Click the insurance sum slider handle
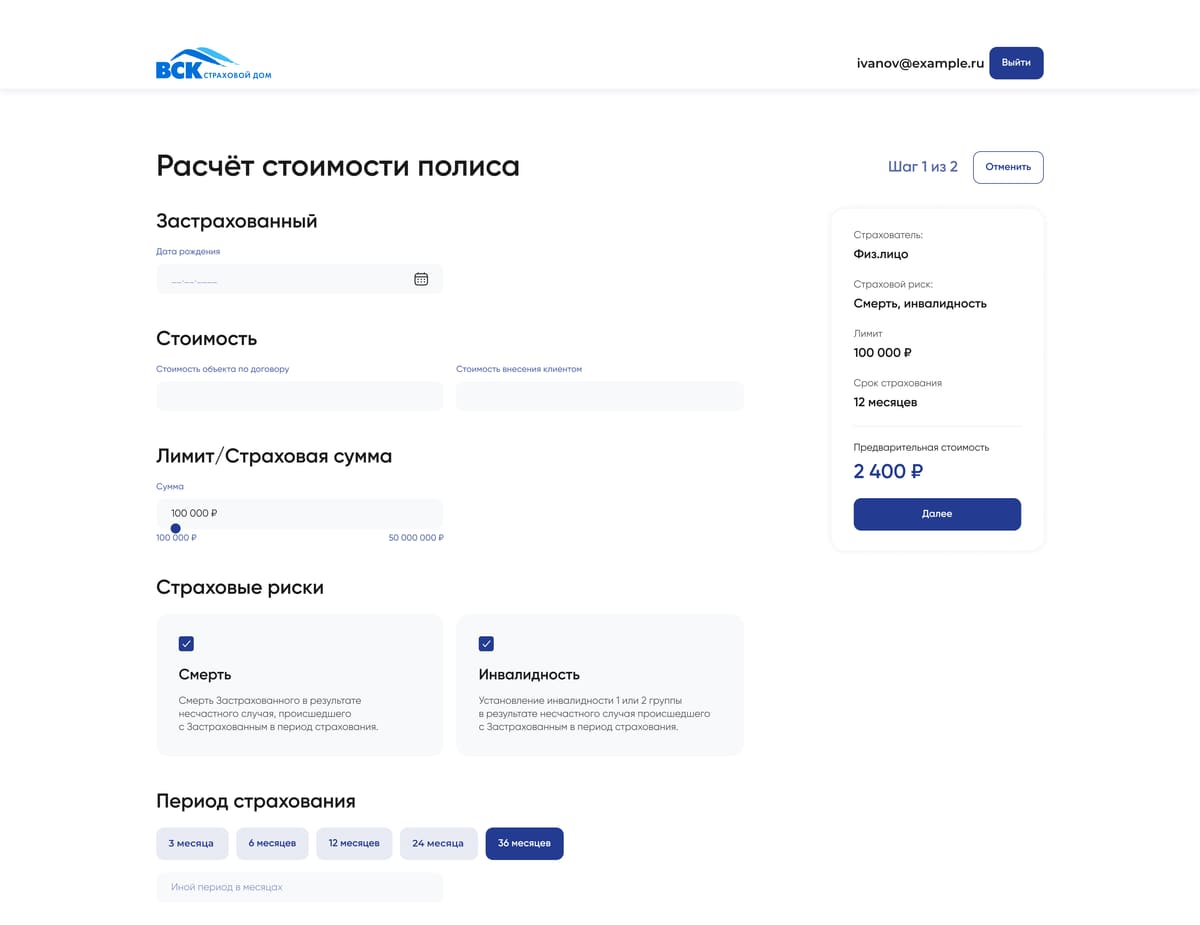Image resolution: width=1200 pixels, height=925 pixels. pos(176,528)
